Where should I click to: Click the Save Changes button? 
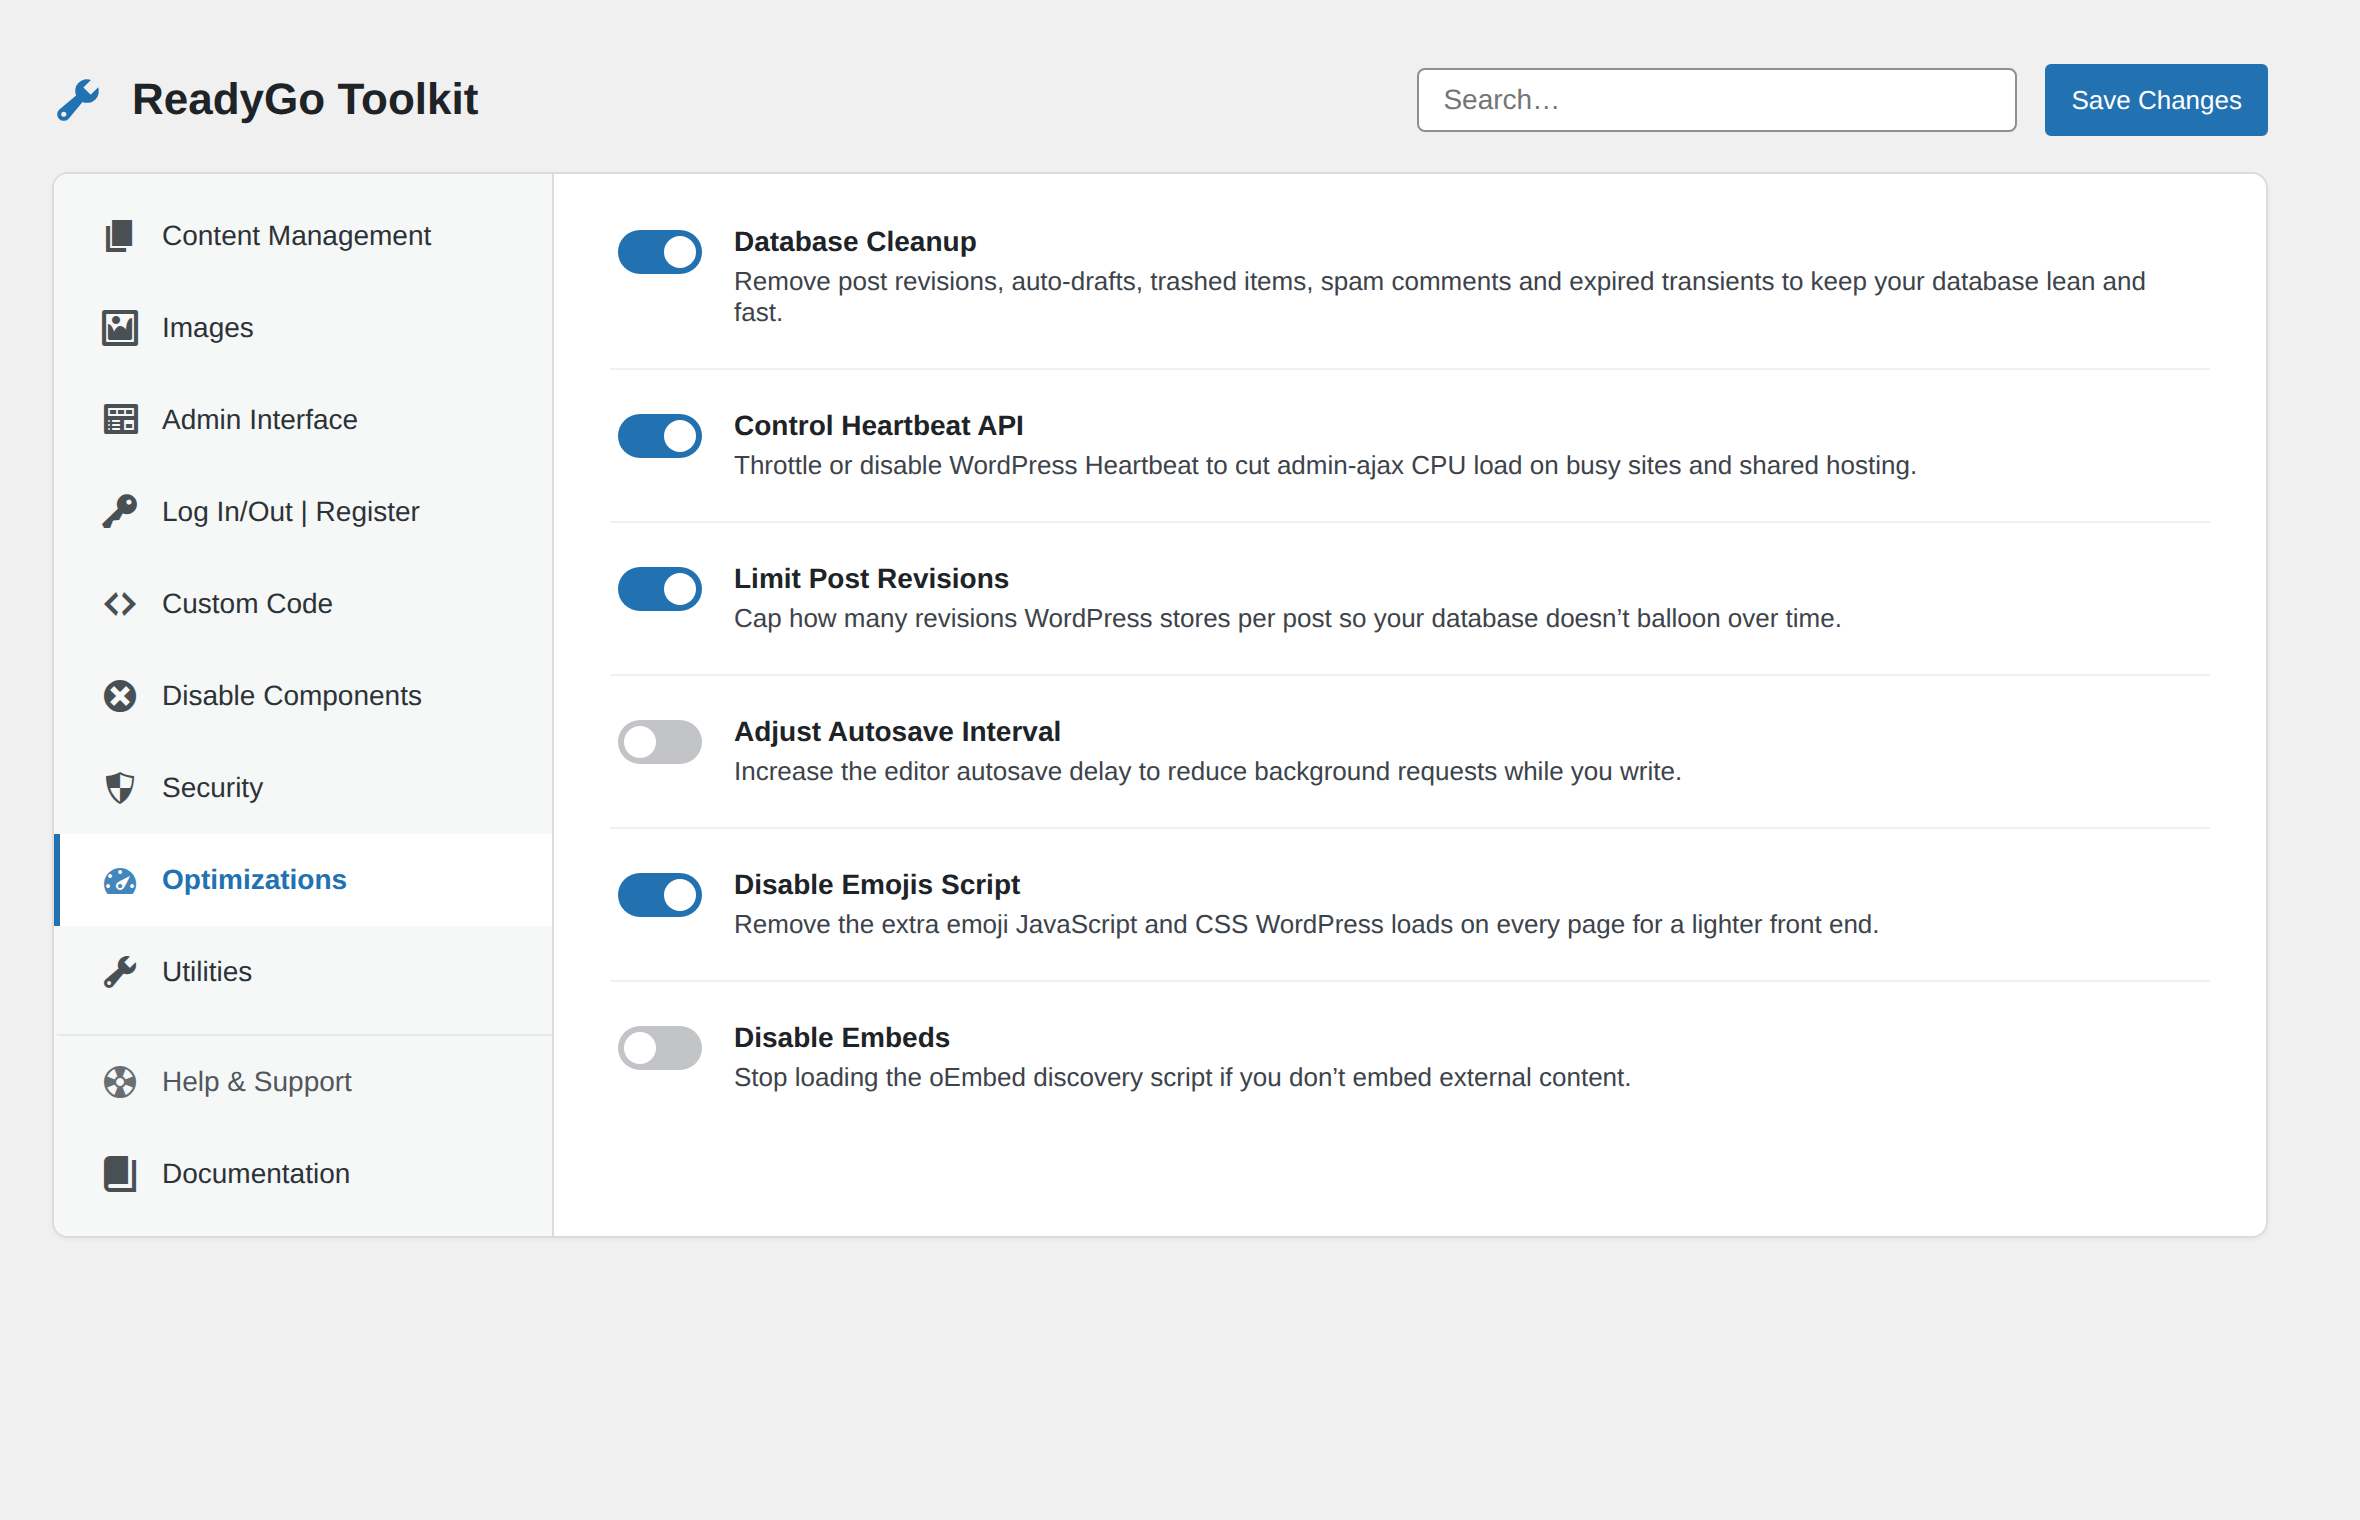[x=2156, y=100]
